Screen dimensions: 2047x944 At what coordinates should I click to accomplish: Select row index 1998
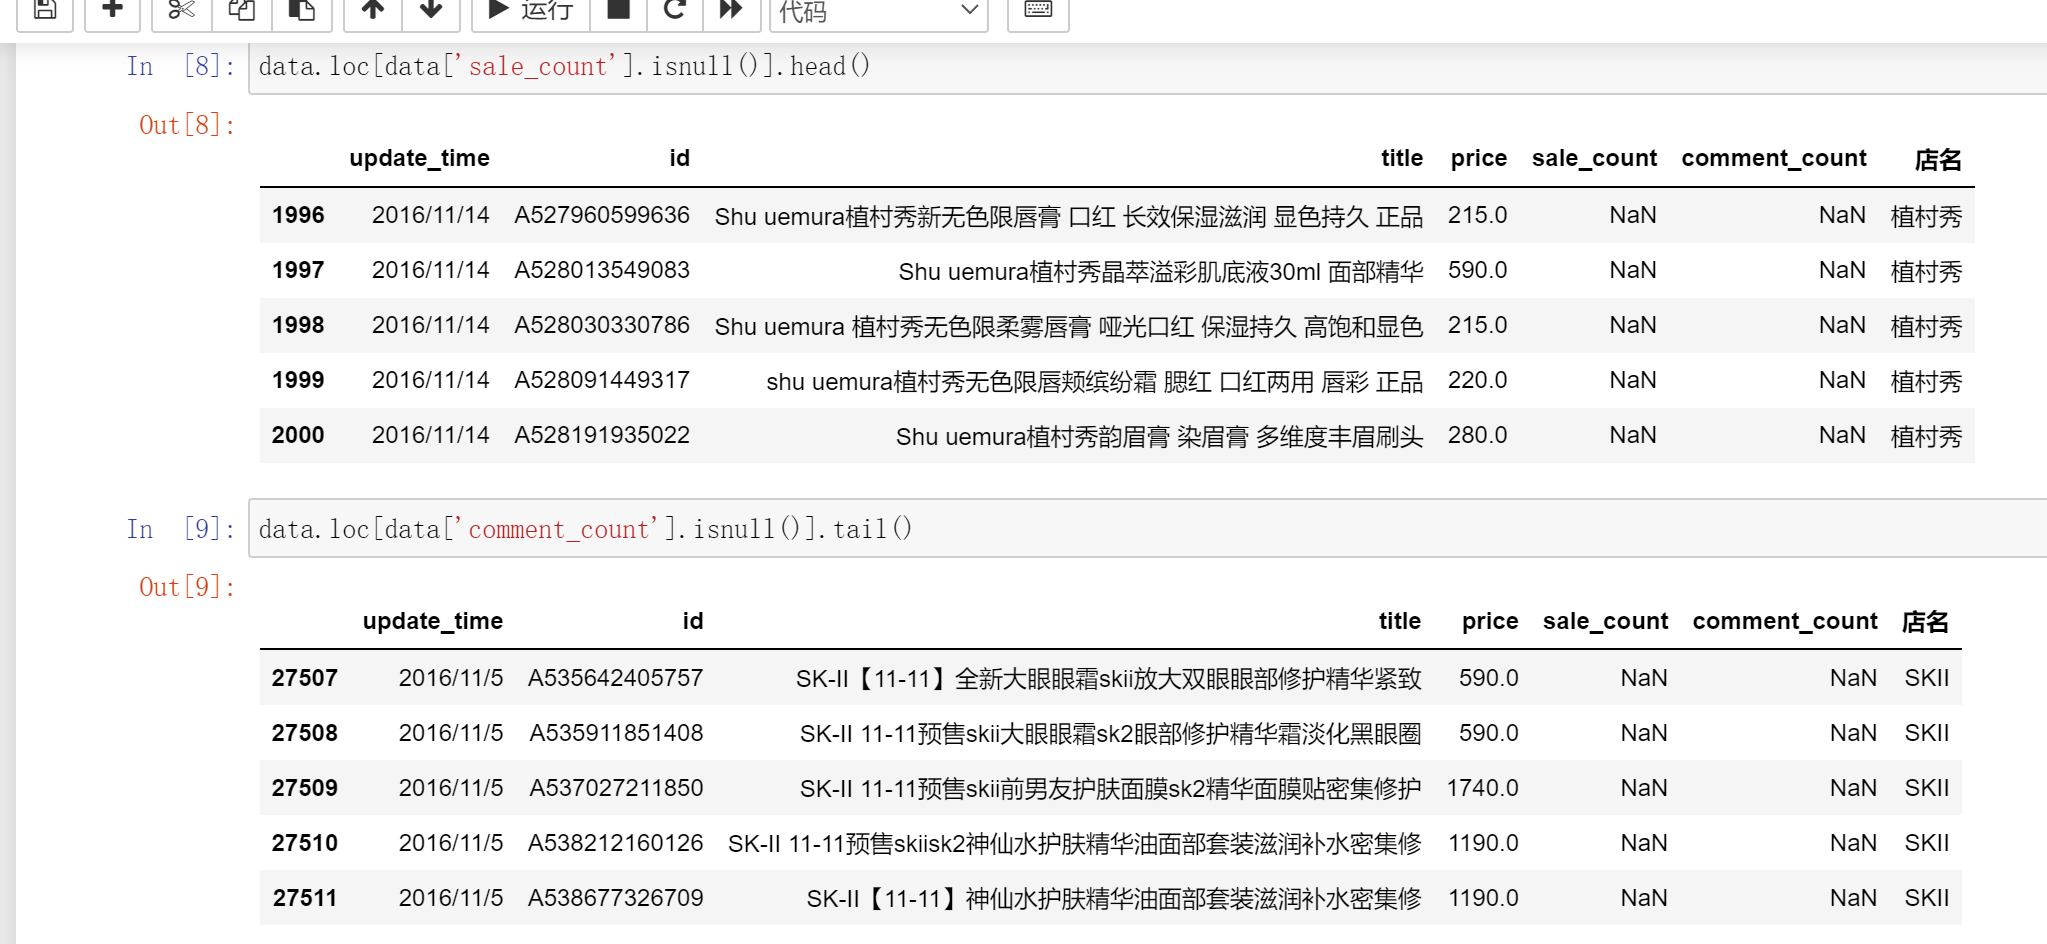(x=298, y=326)
